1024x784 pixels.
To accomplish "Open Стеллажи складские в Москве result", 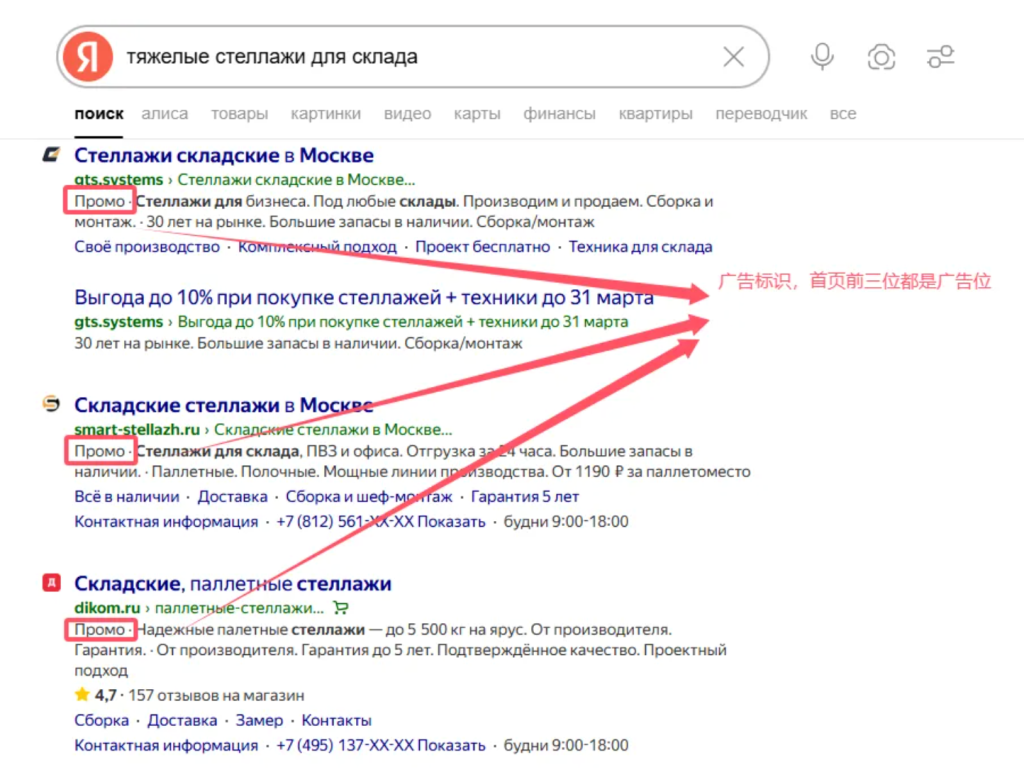I will click(x=224, y=156).
